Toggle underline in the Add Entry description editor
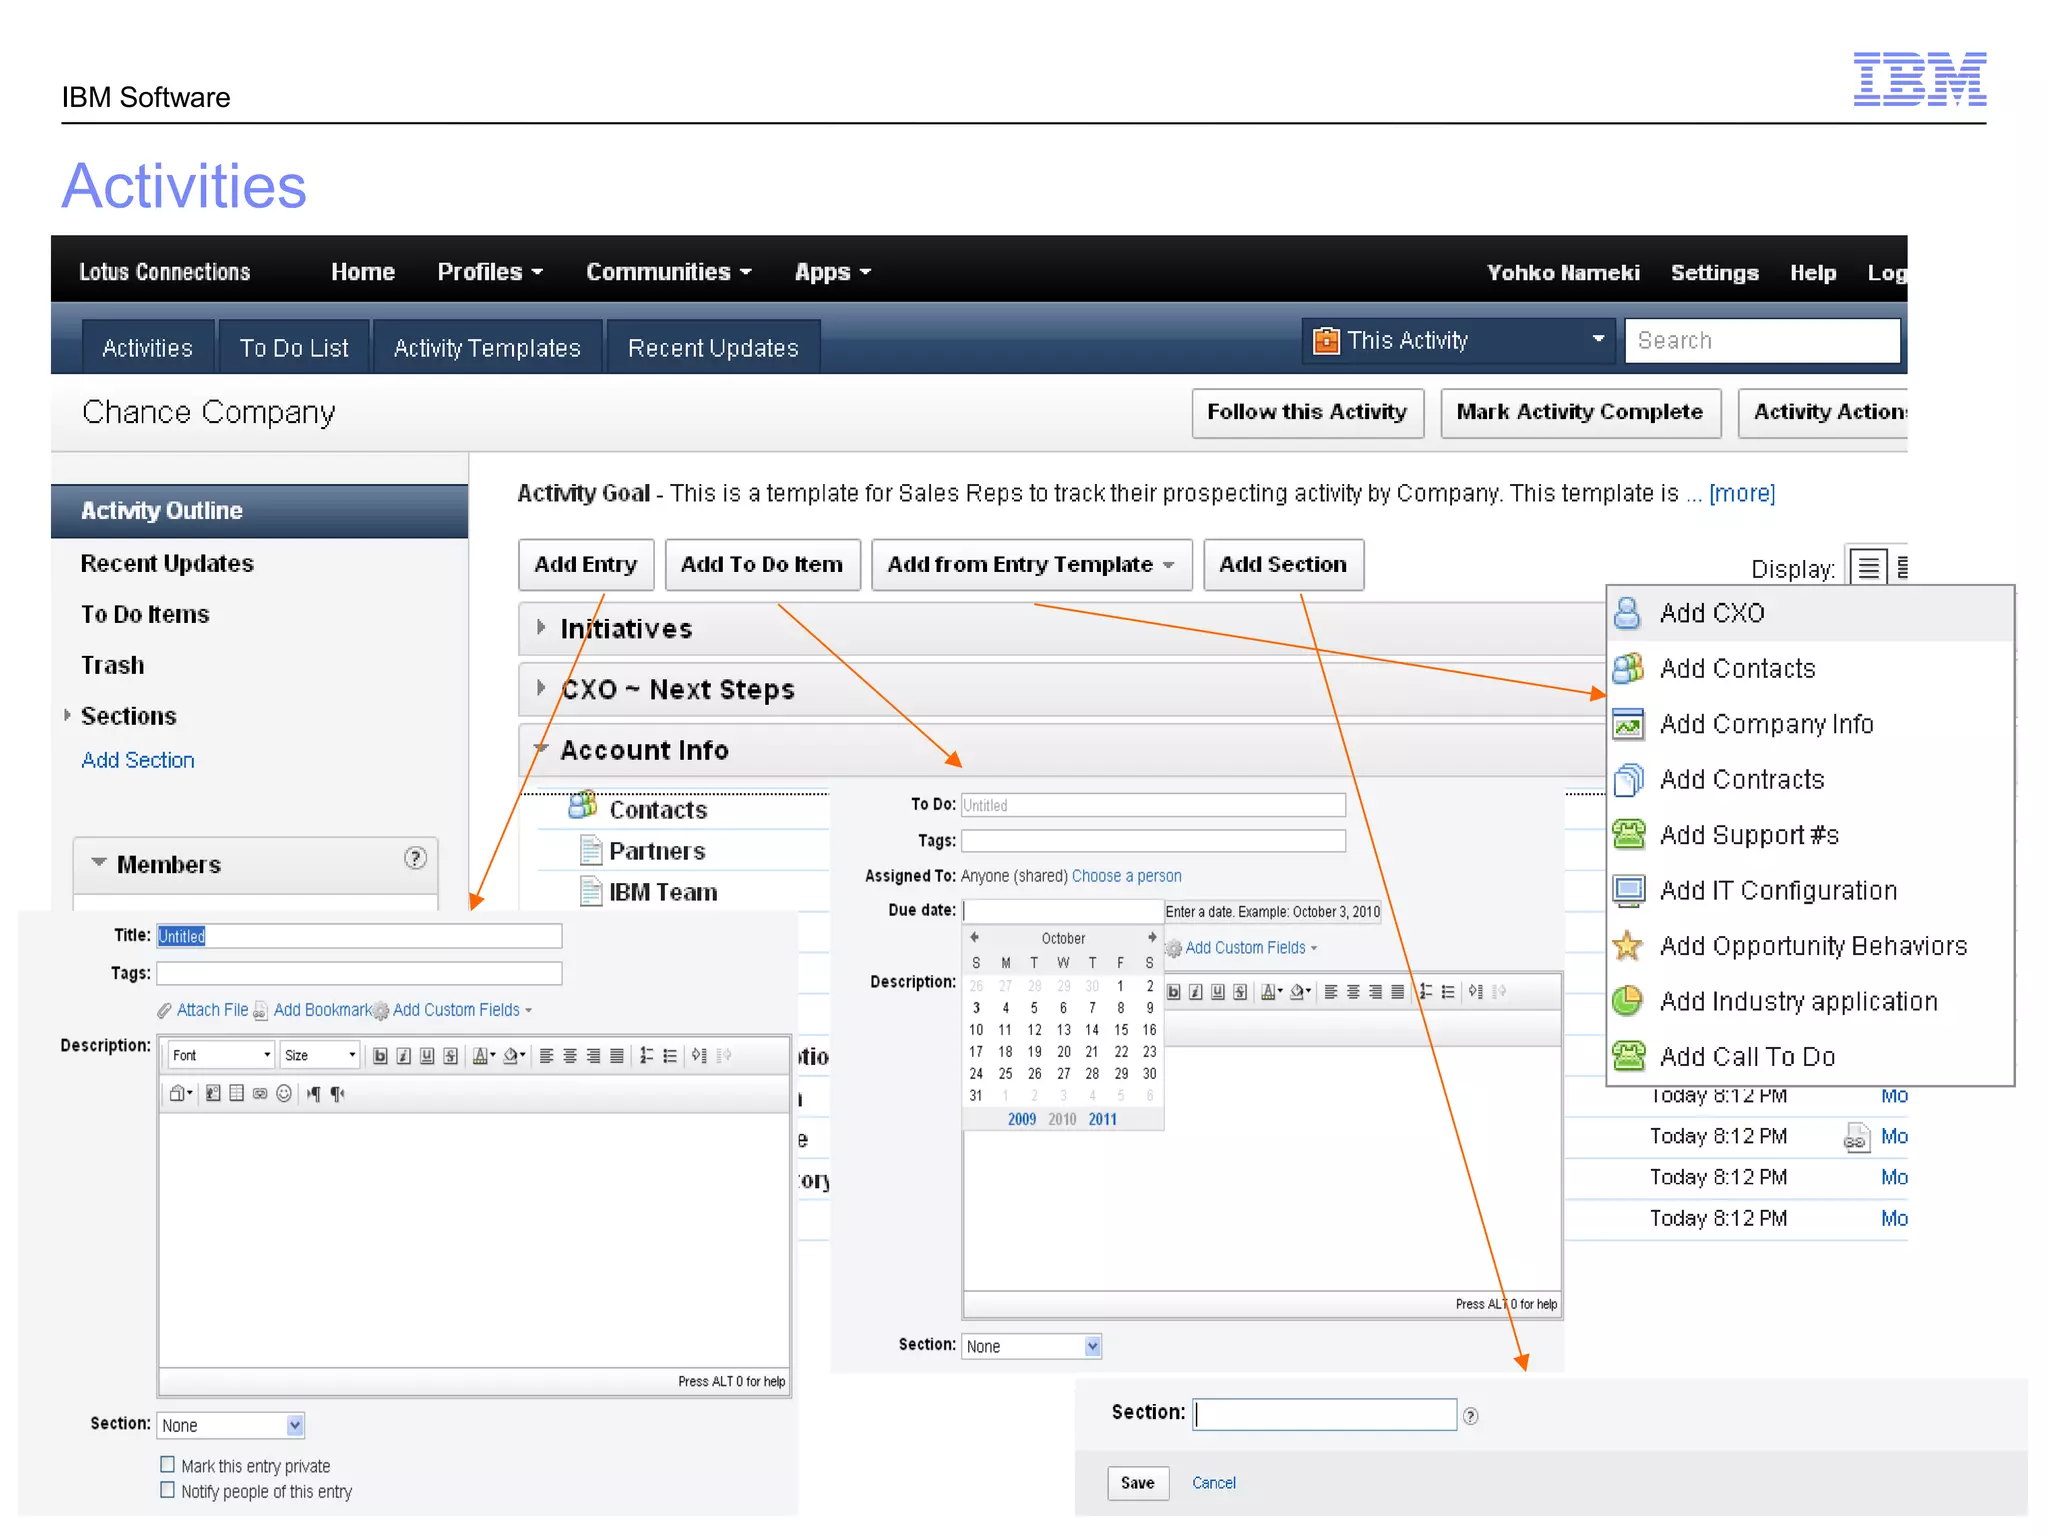 coord(427,1056)
